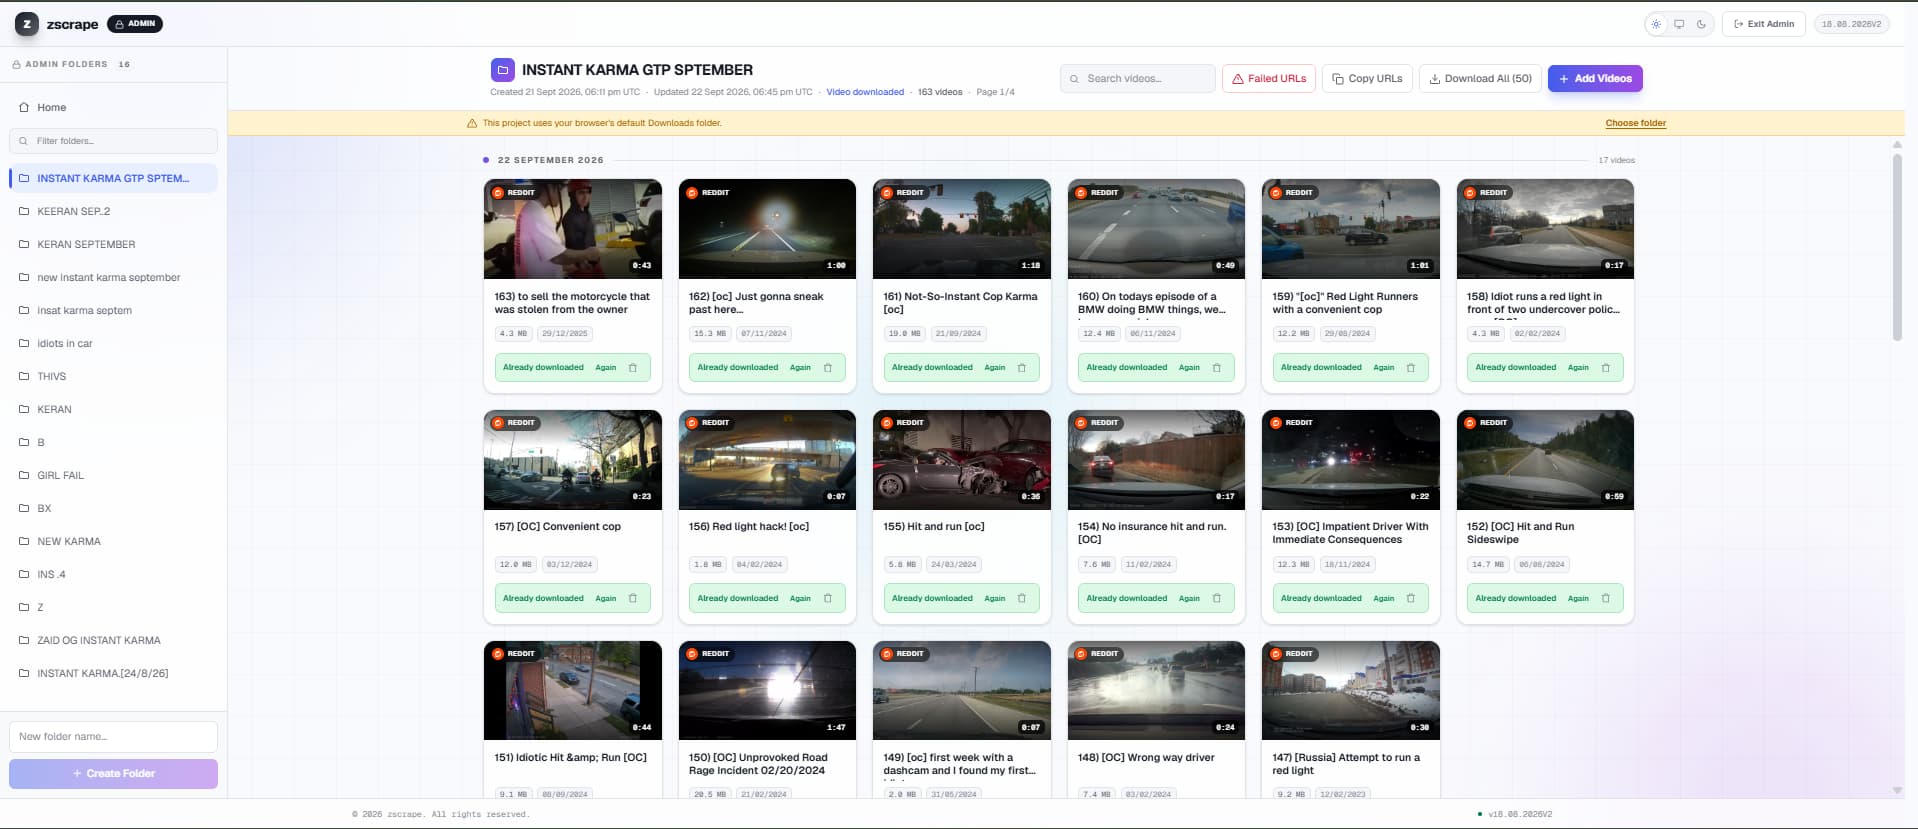Delete the 'No insurance hit and run' video
Screen dimensions: 1918x829
tap(1217, 599)
